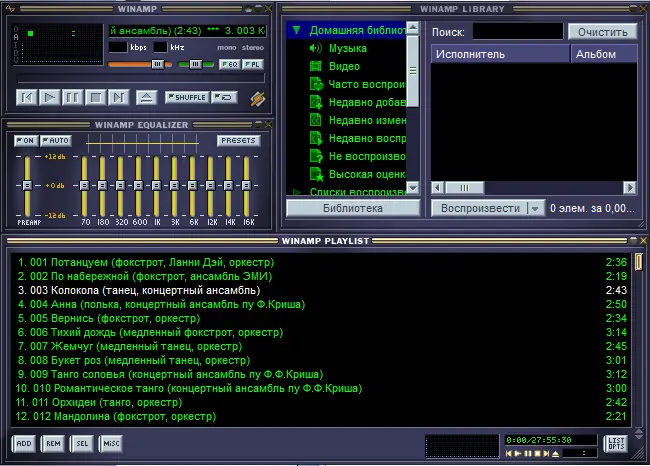Toggle the EQ window button
The width and height of the screenshot is (650, 466).
(229, 64)
